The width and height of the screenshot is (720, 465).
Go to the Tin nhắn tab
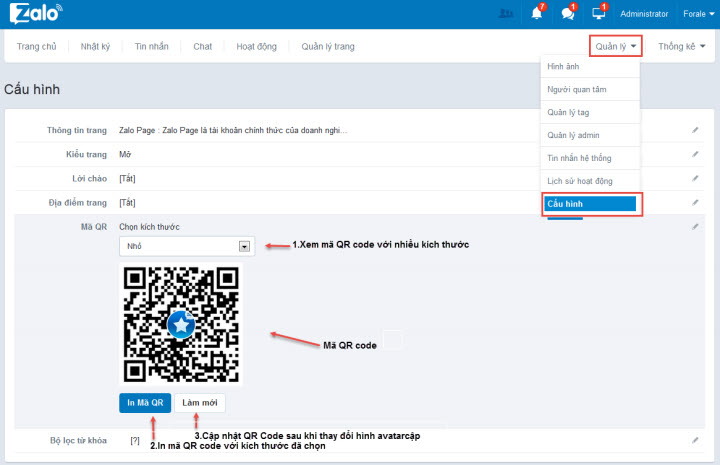coord(152,46)
